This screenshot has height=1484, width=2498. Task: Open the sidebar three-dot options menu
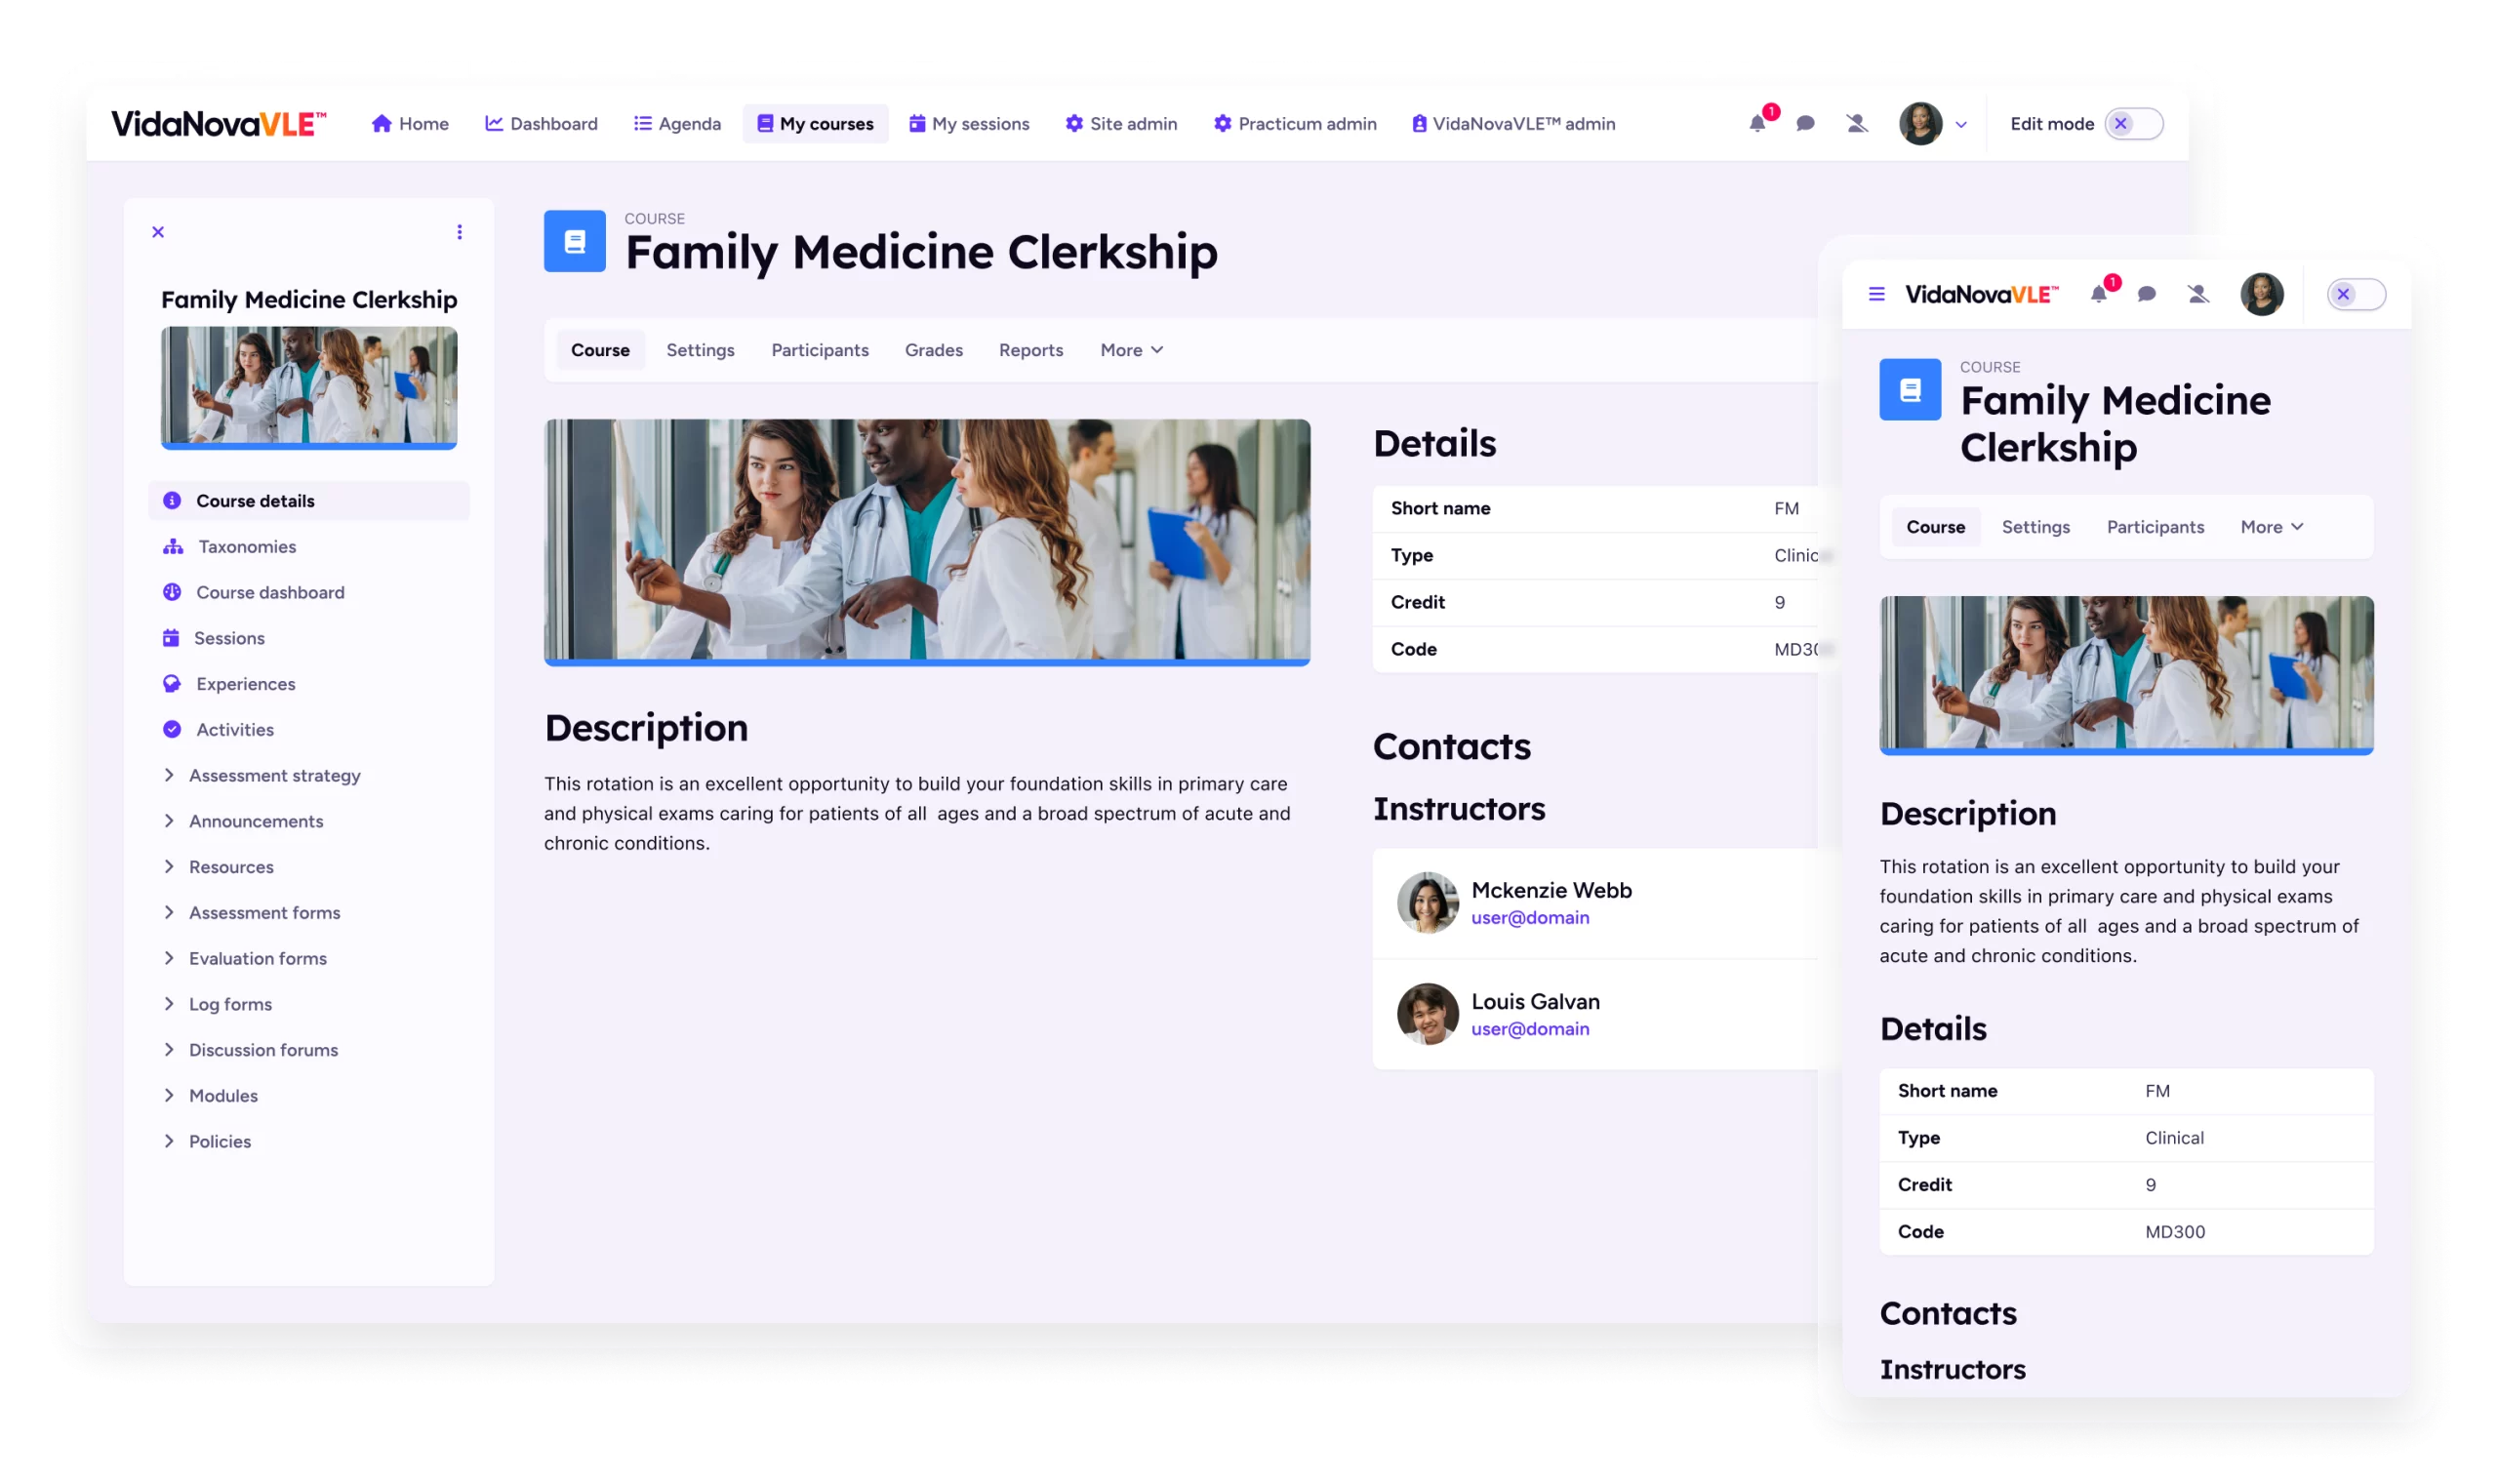(x=459, y=232)
